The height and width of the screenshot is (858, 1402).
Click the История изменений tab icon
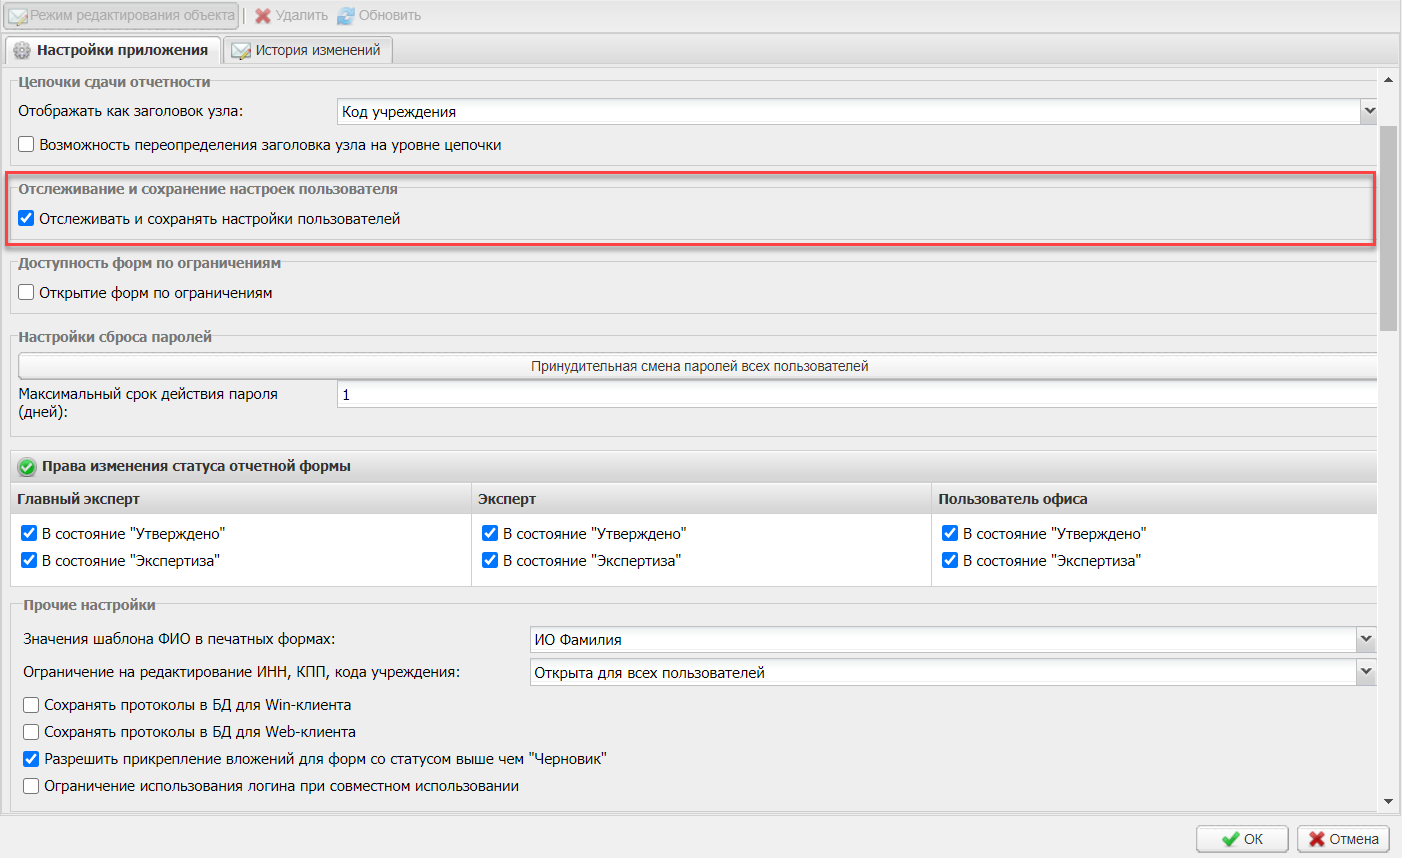[241, 51]
